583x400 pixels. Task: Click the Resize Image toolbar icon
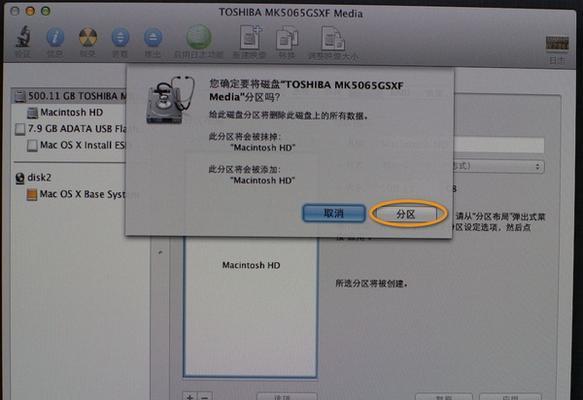[x=332, y=38]
